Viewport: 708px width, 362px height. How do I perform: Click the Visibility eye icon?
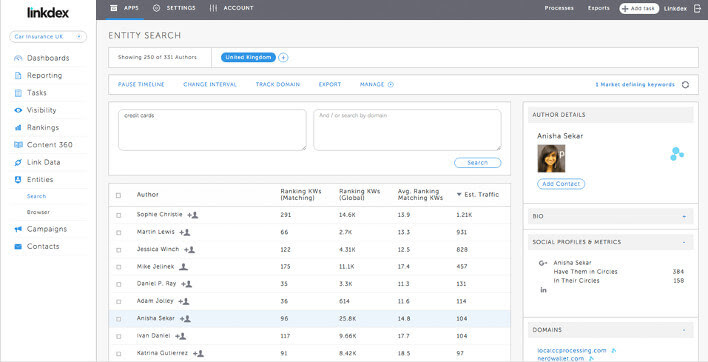[18, 110]
